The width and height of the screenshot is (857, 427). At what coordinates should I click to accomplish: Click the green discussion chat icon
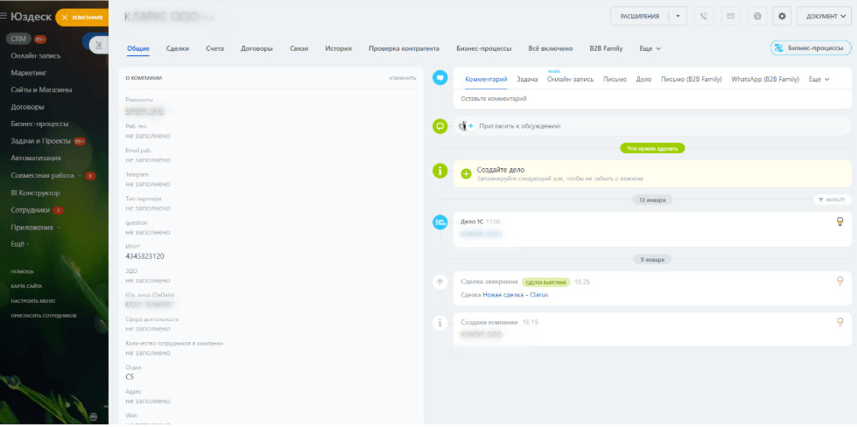click(440, 126)
